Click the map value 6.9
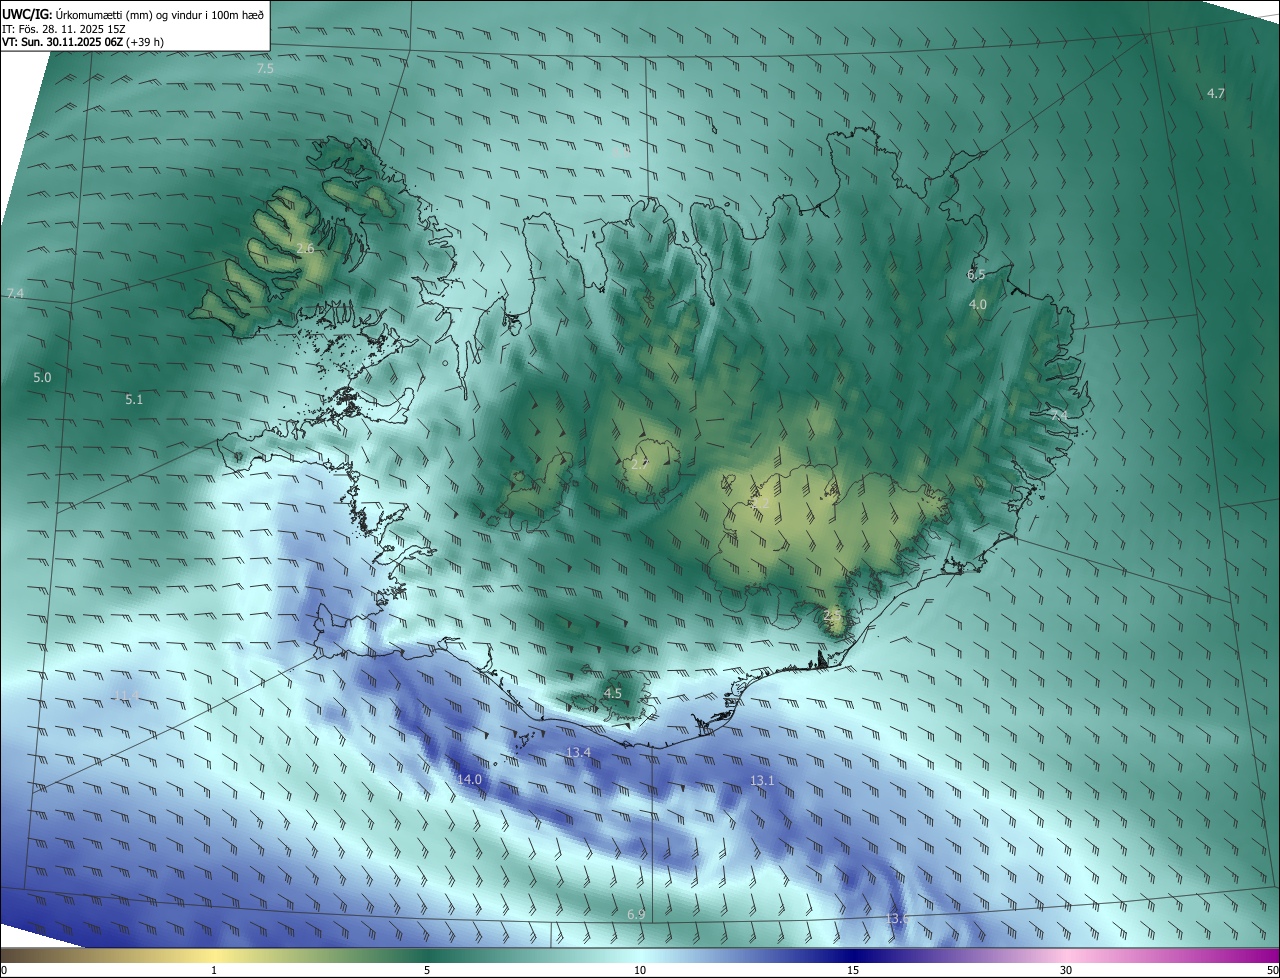Screen dimensions: 1280x978 coord(636,914)
